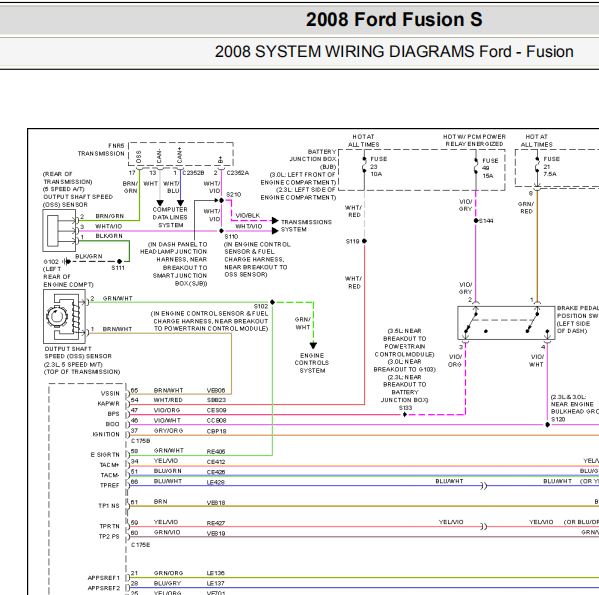The width and height of the screenshot is (599, 595).
Task: Click the Engine Controls System arrowhead
Action: [313, 345]
